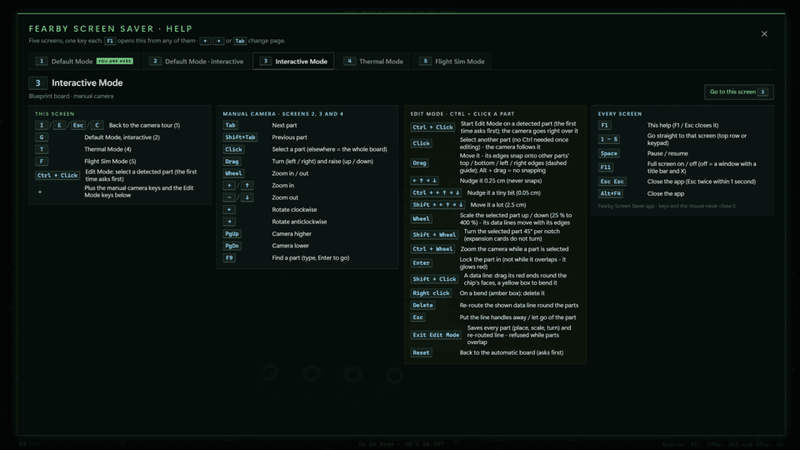Select the Interactive Mode tab
800x450 pixels.
pos(293,61)
